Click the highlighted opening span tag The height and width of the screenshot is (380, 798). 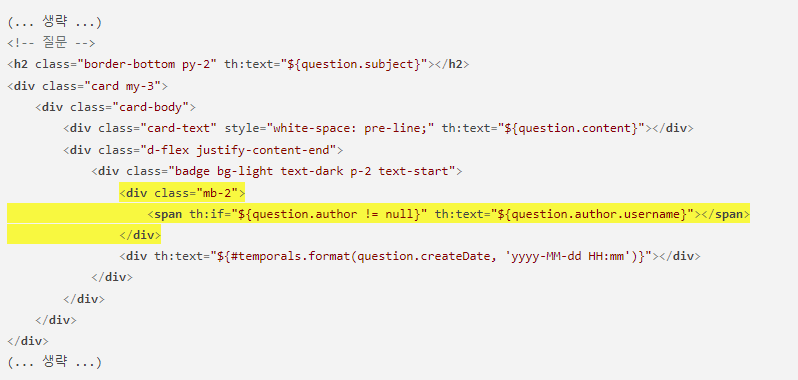pos(168,214)
